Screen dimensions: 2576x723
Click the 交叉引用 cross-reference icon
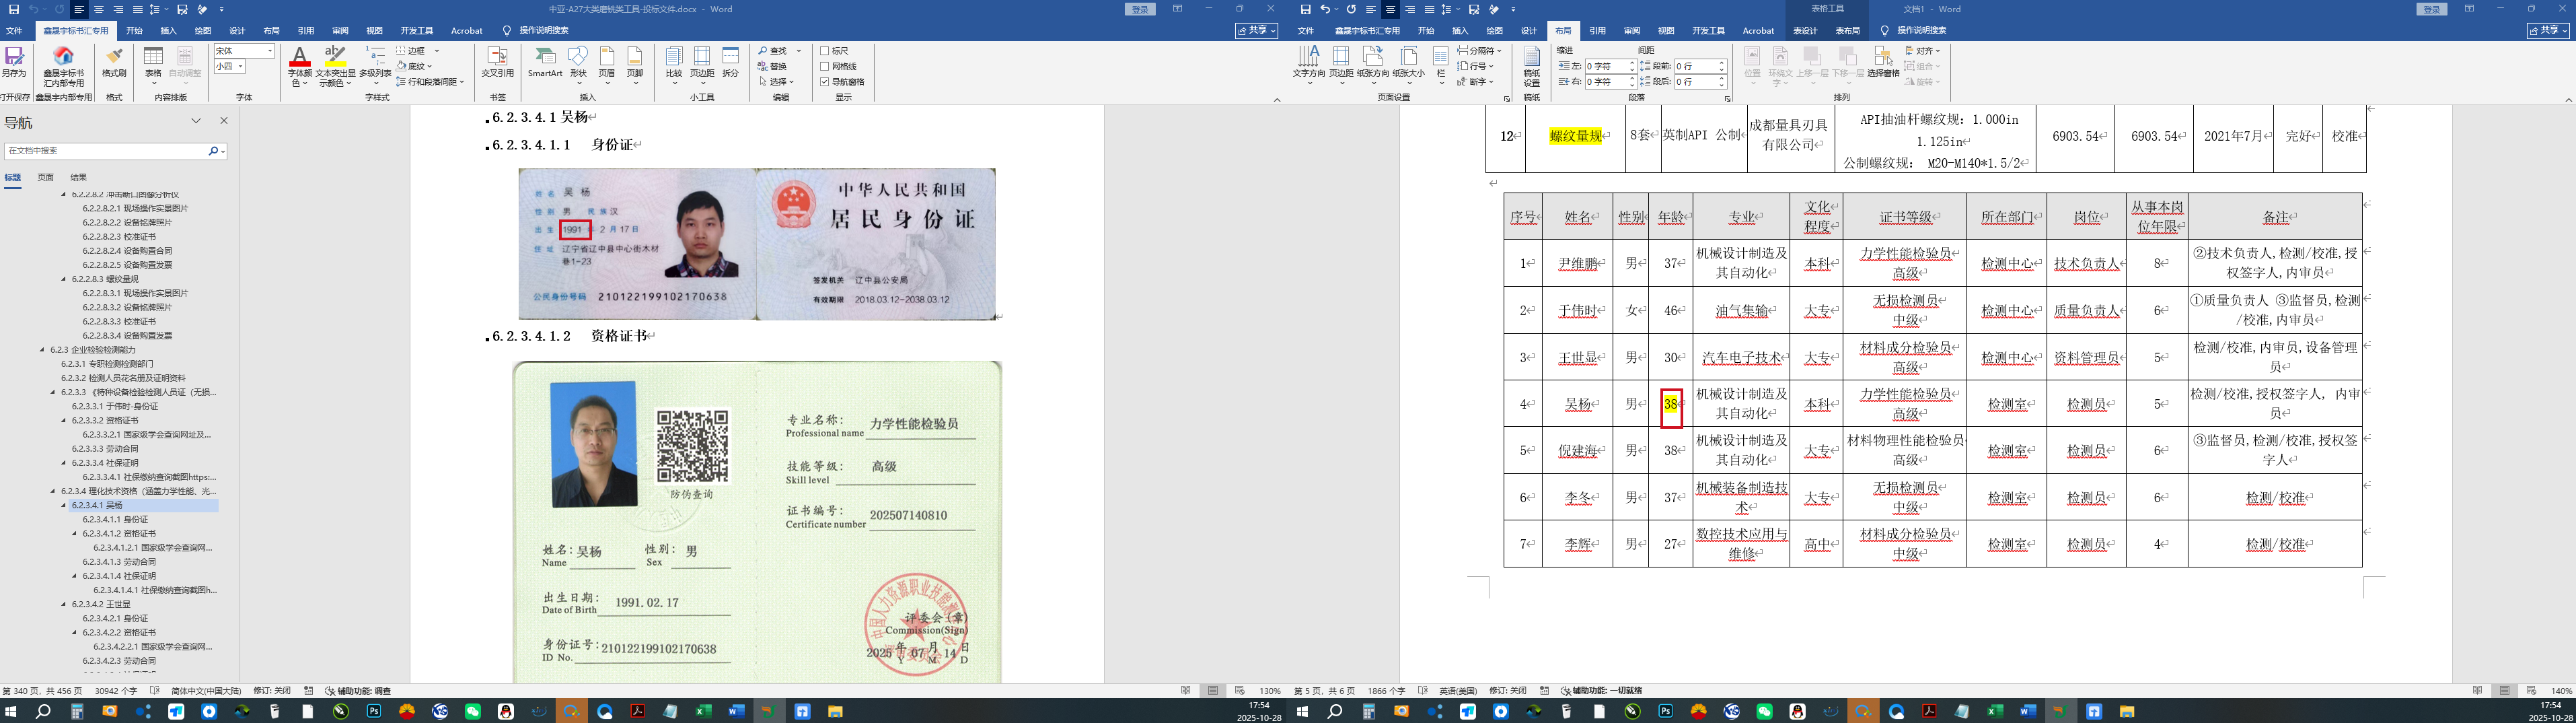pos(497,61)
